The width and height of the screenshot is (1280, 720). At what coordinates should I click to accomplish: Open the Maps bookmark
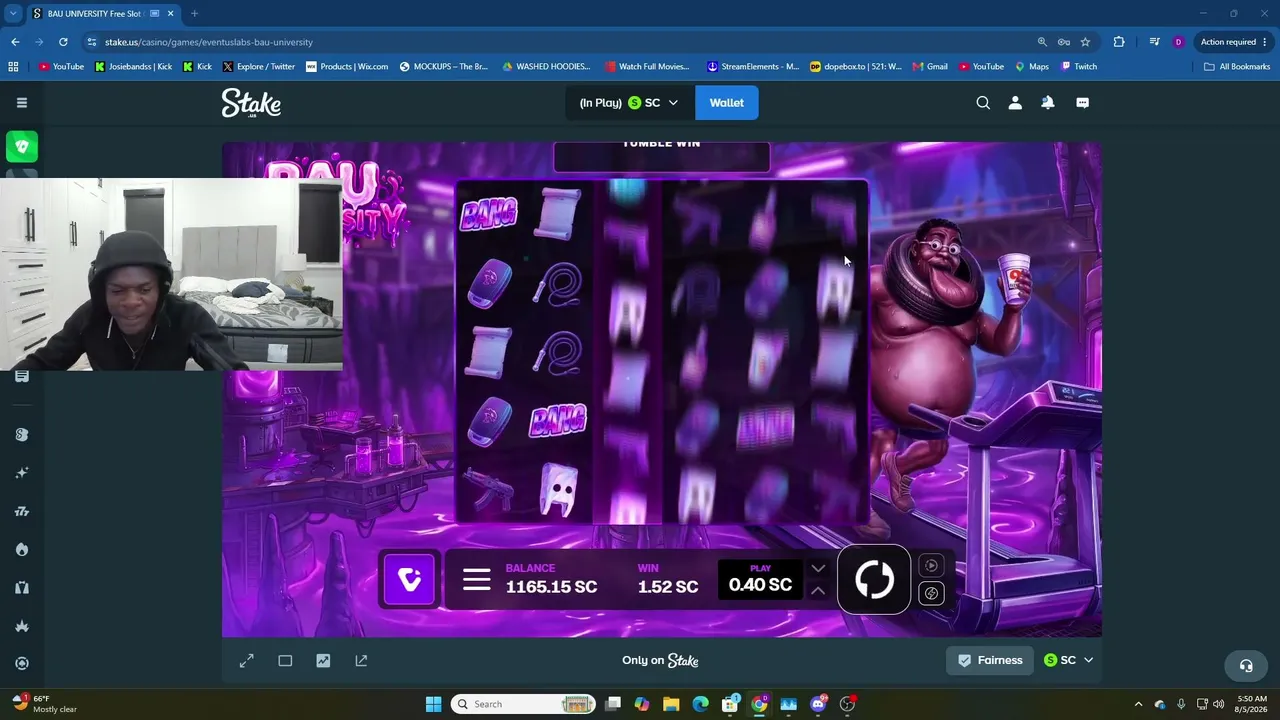click(1032, 67)
